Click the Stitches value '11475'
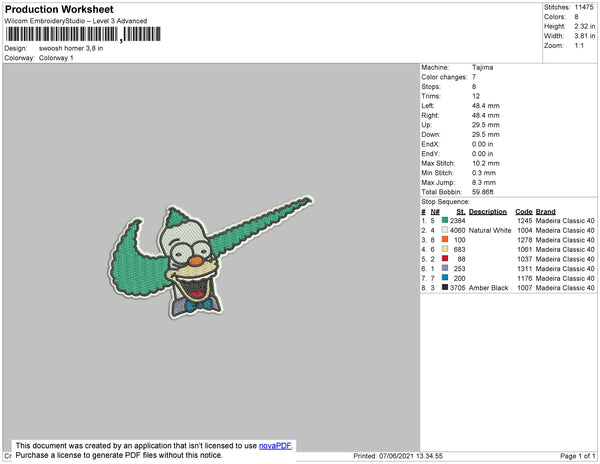 click(x=584, y=7)
